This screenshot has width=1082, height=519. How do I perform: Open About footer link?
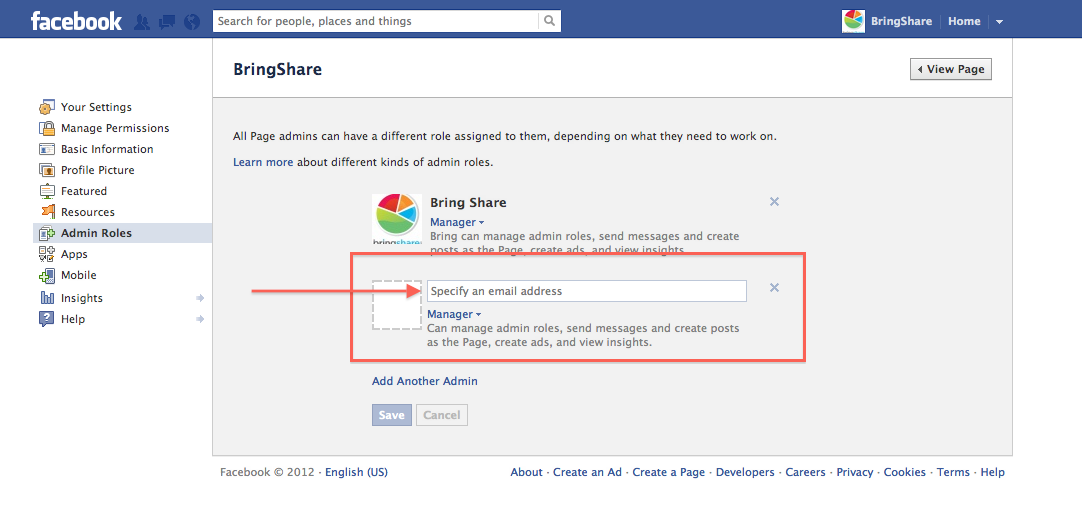click(x=526, y=472)
